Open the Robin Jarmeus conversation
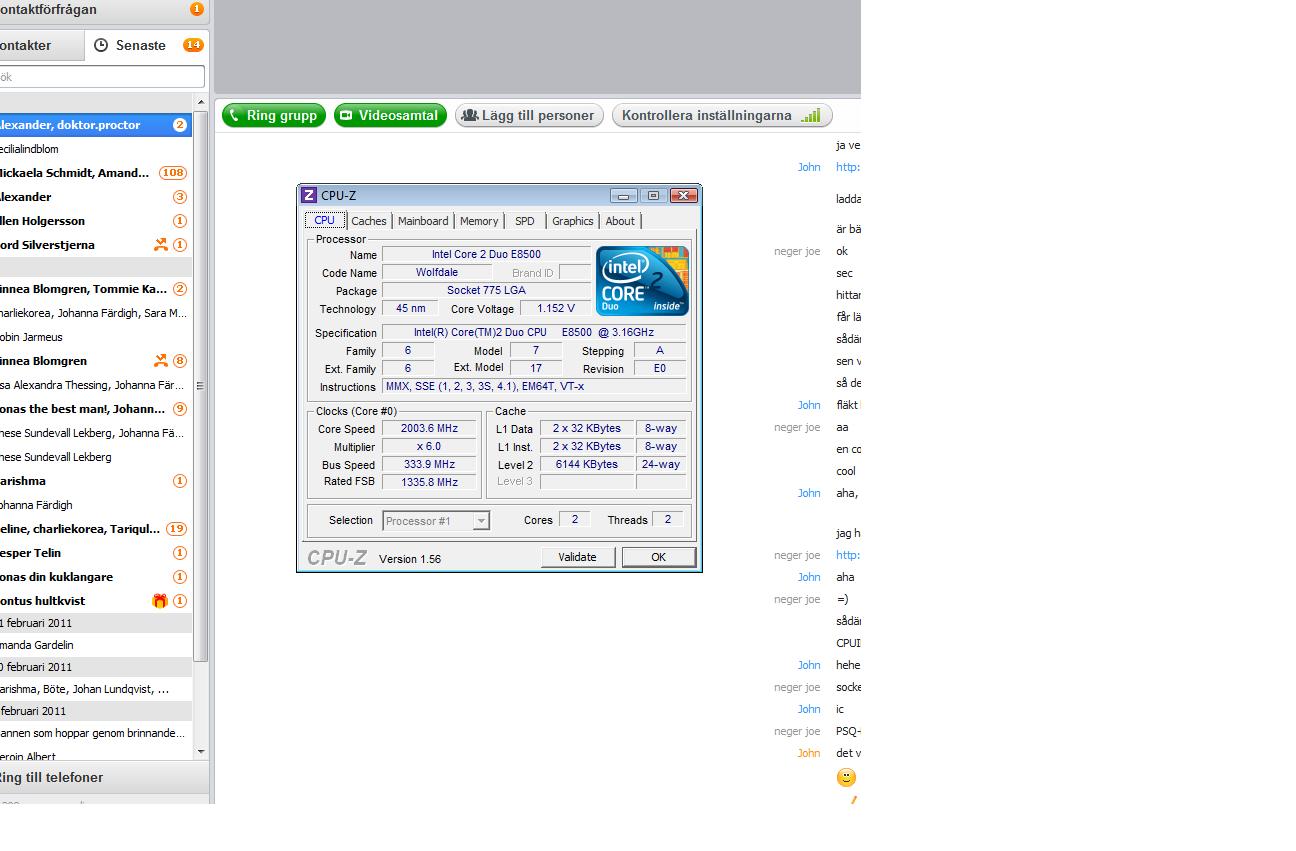The image size is (1296, 851). coord(96,337)
